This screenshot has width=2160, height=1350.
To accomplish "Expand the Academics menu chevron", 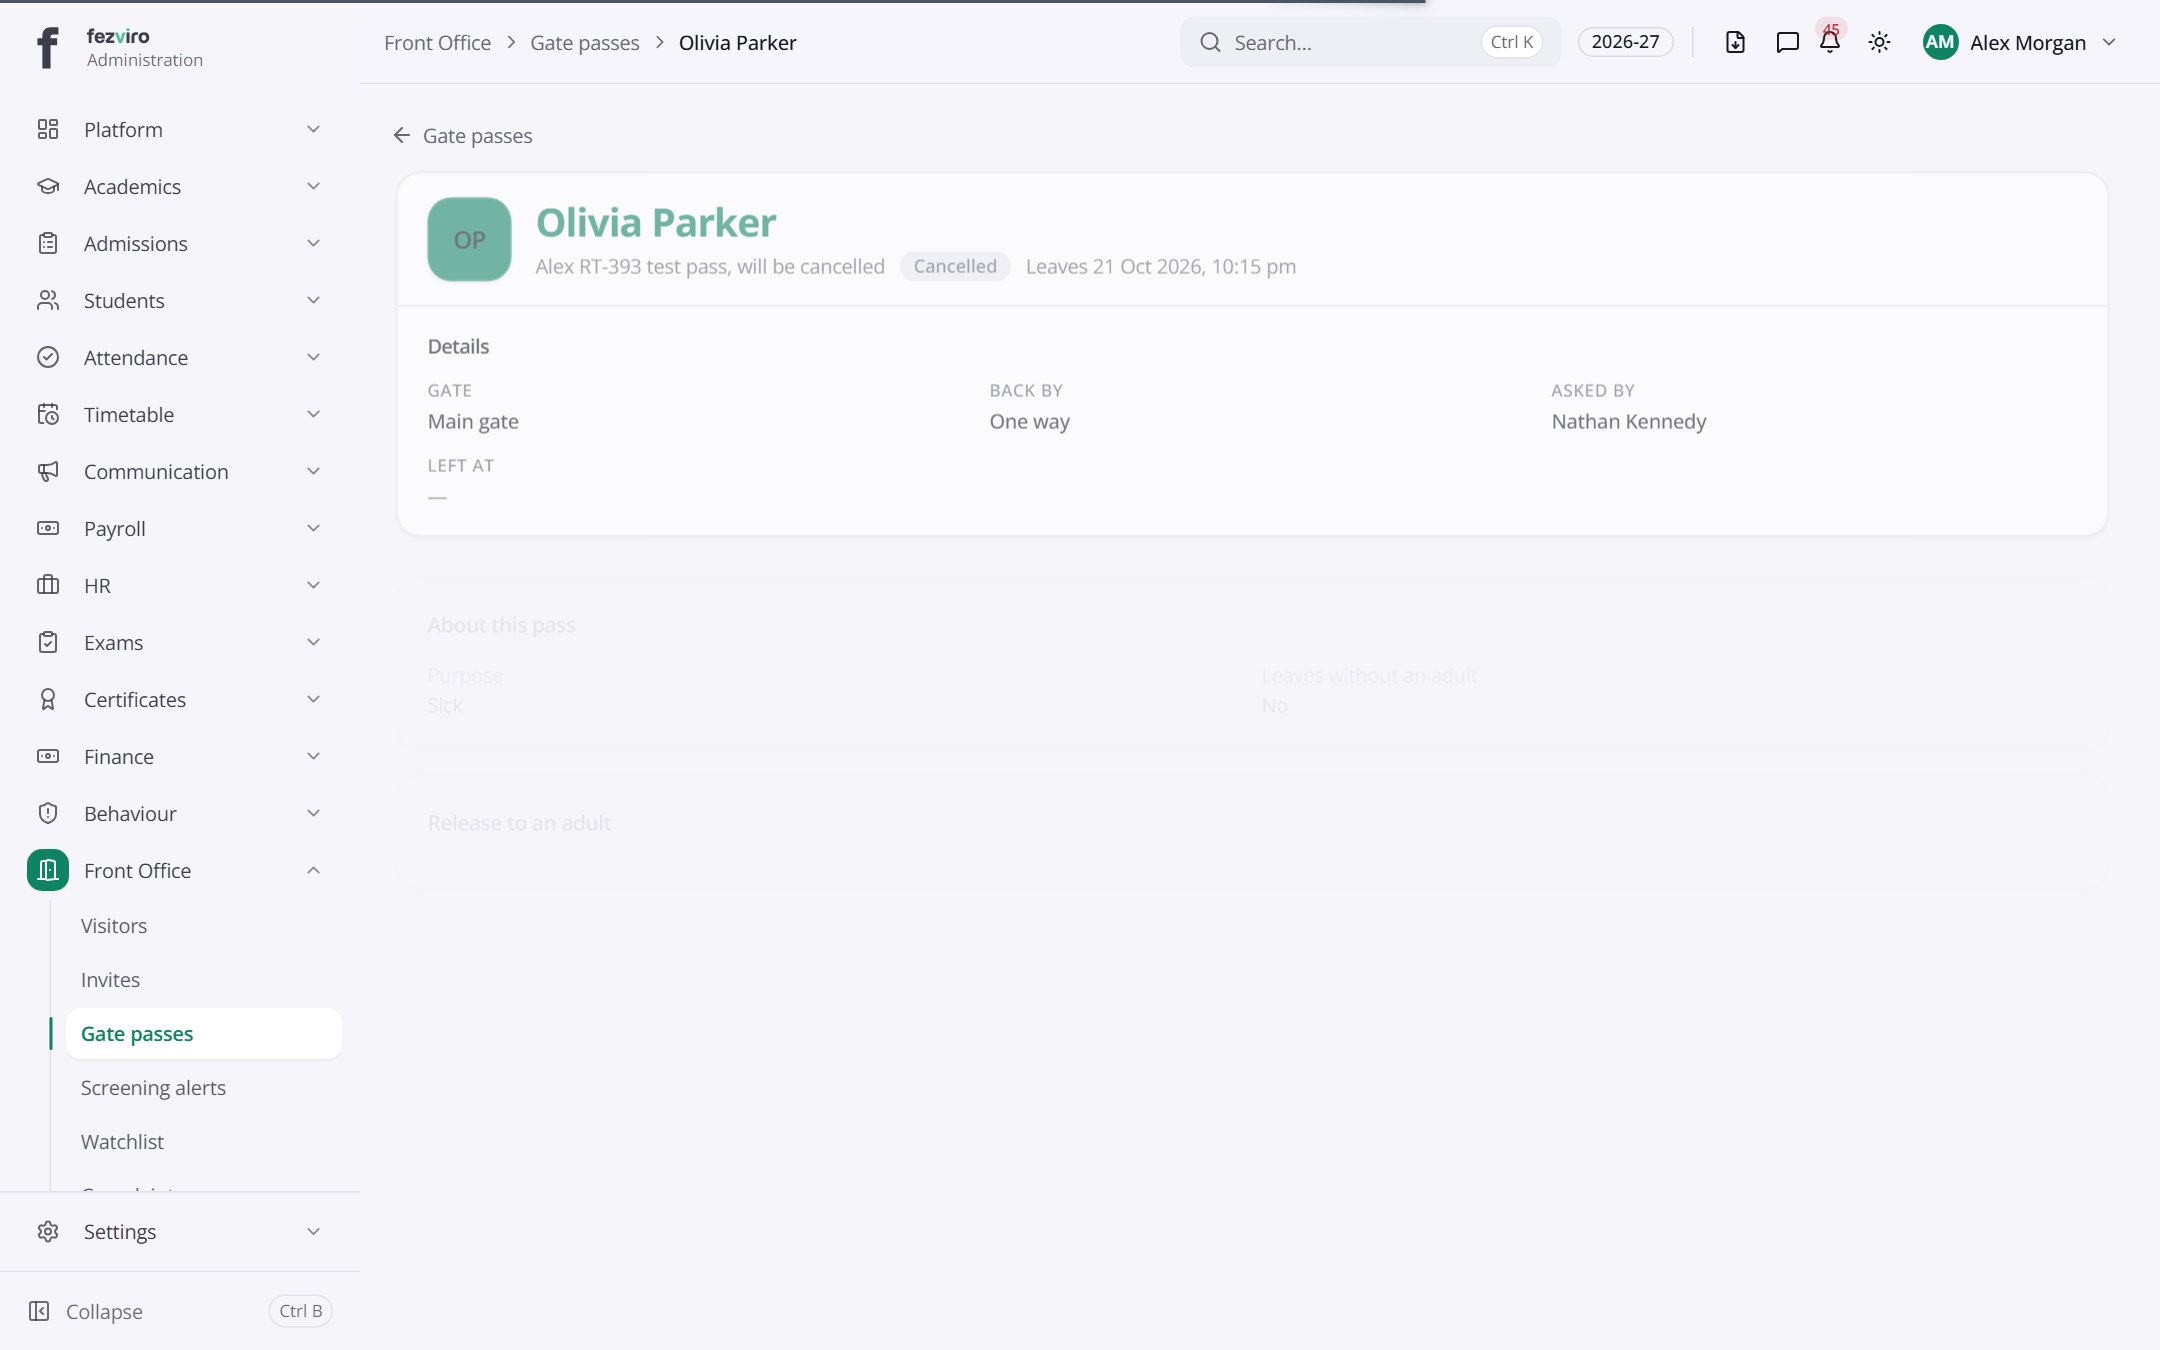I will pyautogui.click(x=313, y=186).
